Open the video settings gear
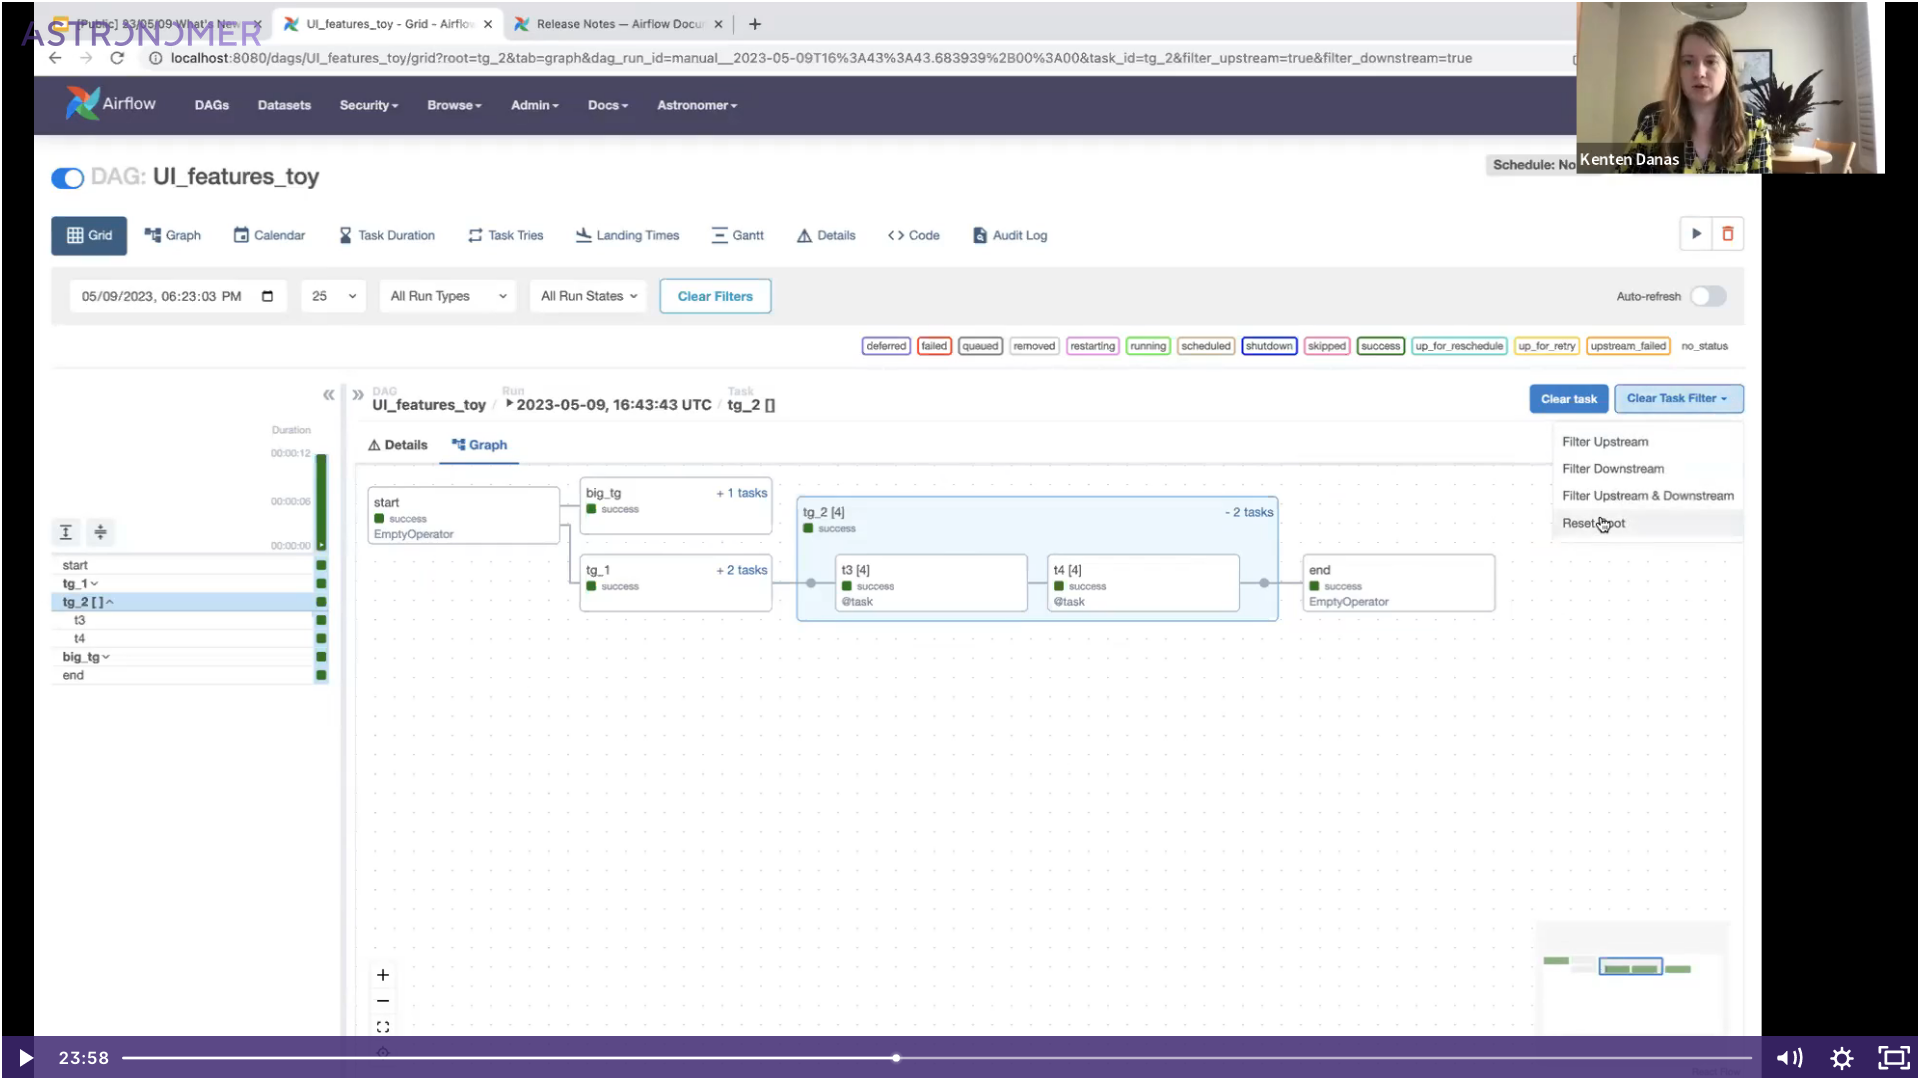This screenshot has height=1080, width=1920. 1841,1058
